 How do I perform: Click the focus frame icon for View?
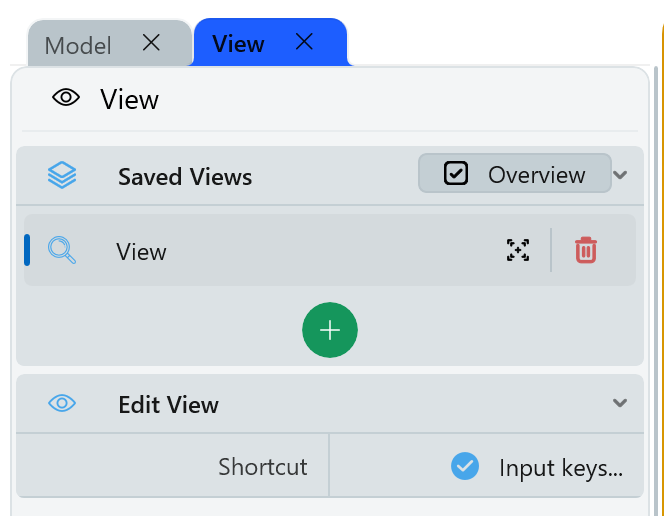[517, 251]
